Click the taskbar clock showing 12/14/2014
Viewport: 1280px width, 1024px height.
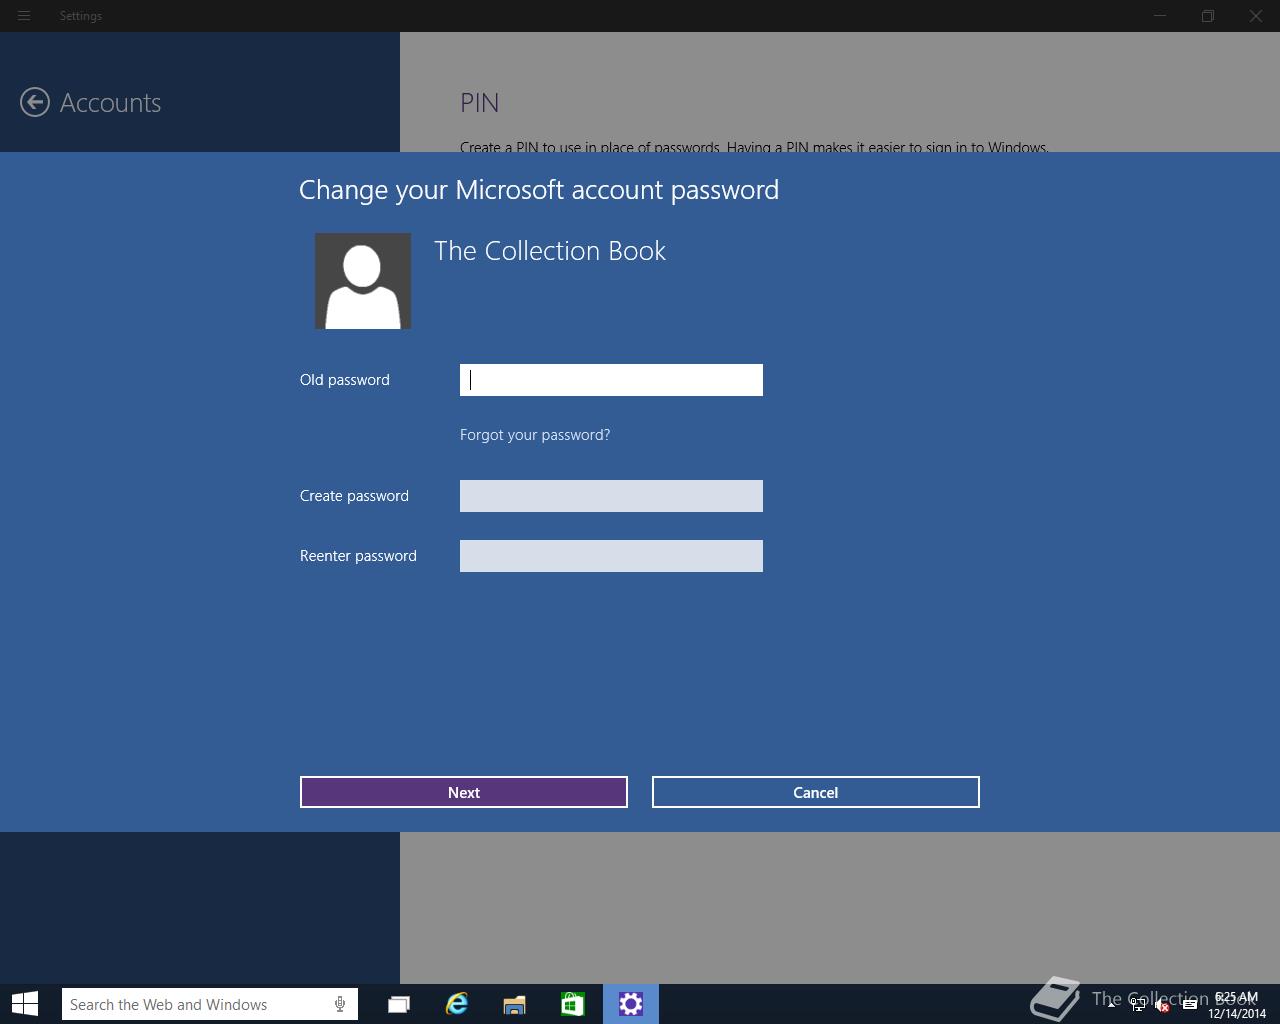pyautogui.click(x=1237, y=1005)
